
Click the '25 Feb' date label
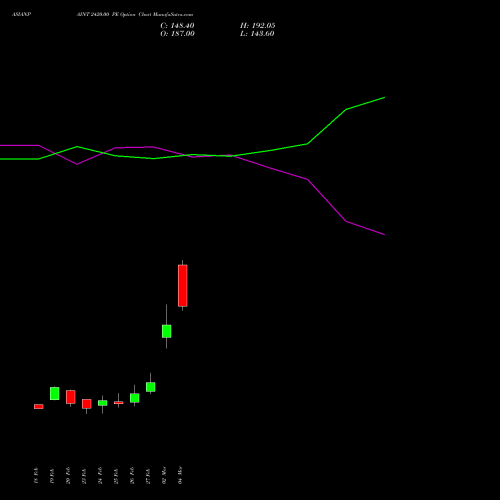[x=116, y=476]
